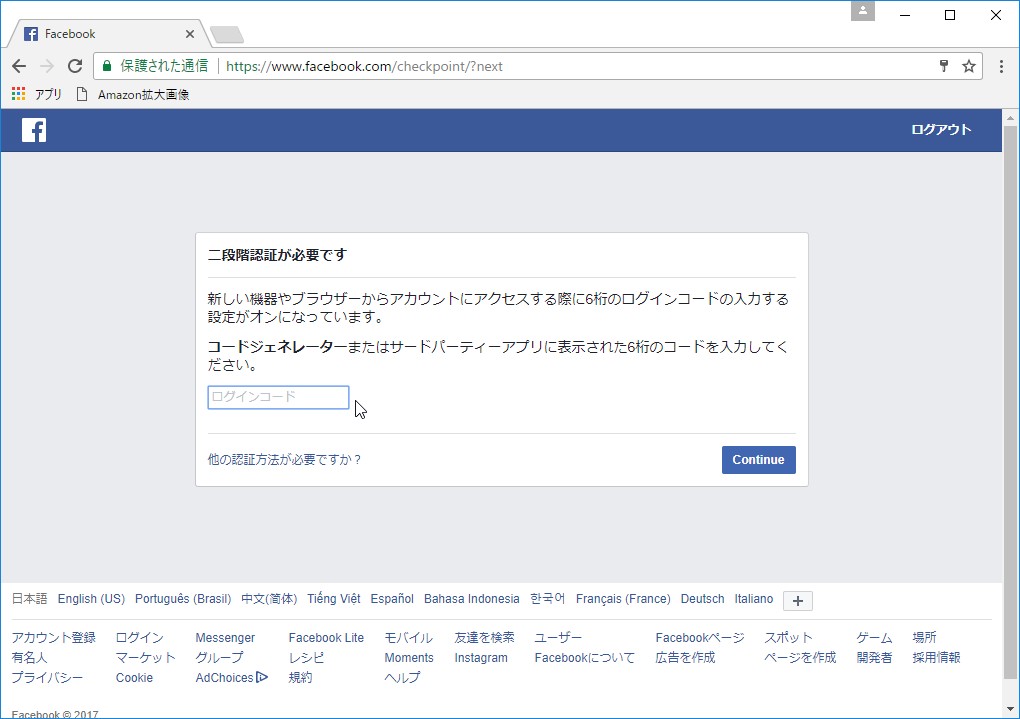The height and width of the screenshot is (719, 1020).
Task: Switch language to English (US)
Action: (90, 598)
